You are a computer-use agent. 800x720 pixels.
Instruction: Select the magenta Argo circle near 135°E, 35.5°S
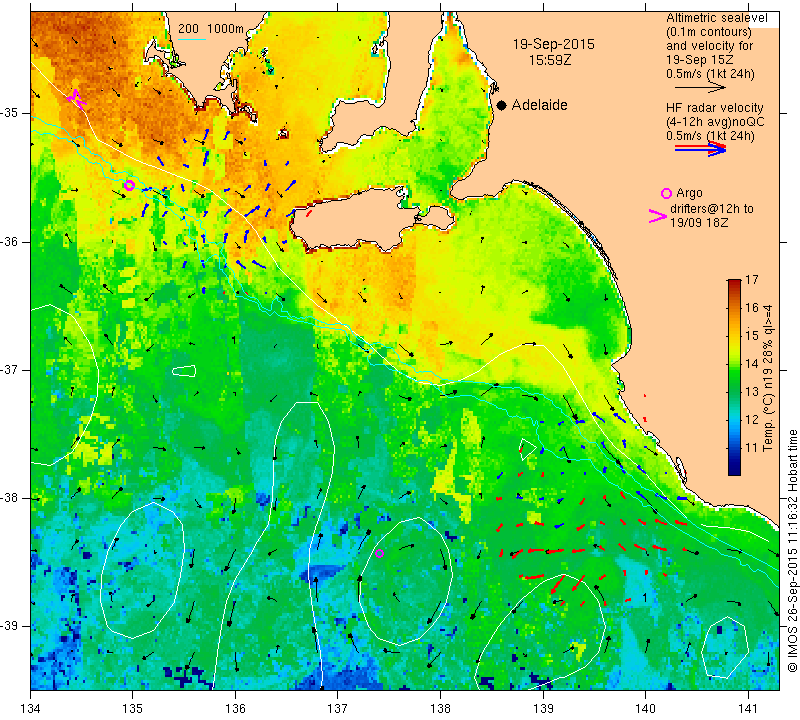[x=130, y=185]
